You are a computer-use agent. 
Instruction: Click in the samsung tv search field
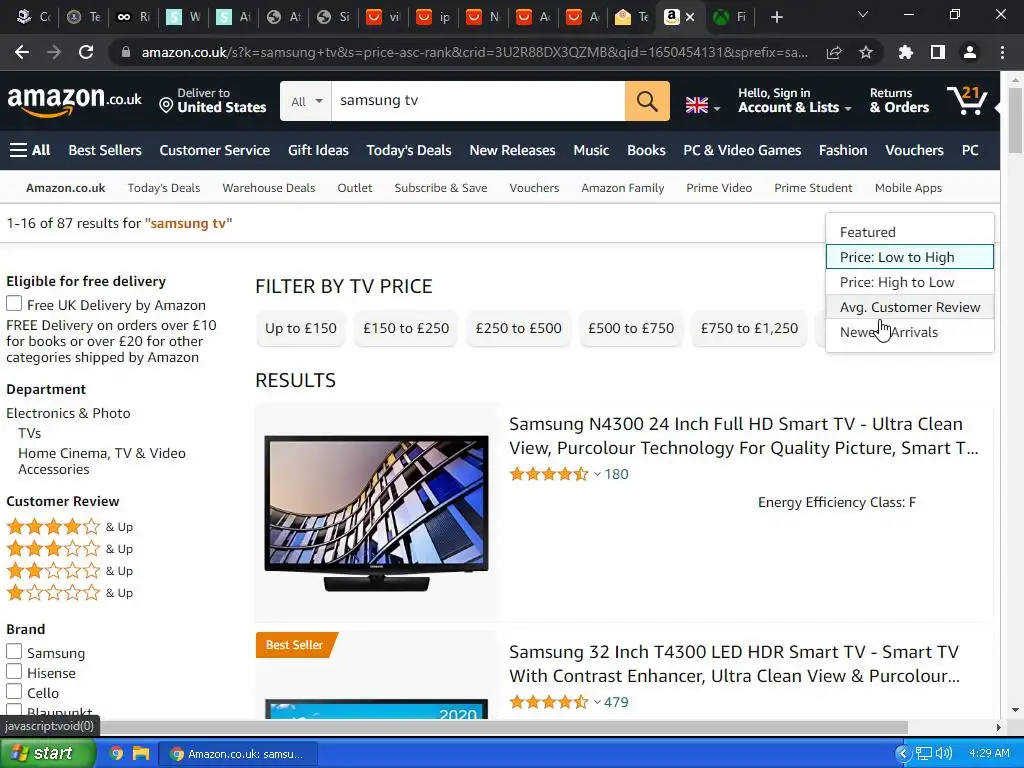pyautogui.click(x=478, y=101)
